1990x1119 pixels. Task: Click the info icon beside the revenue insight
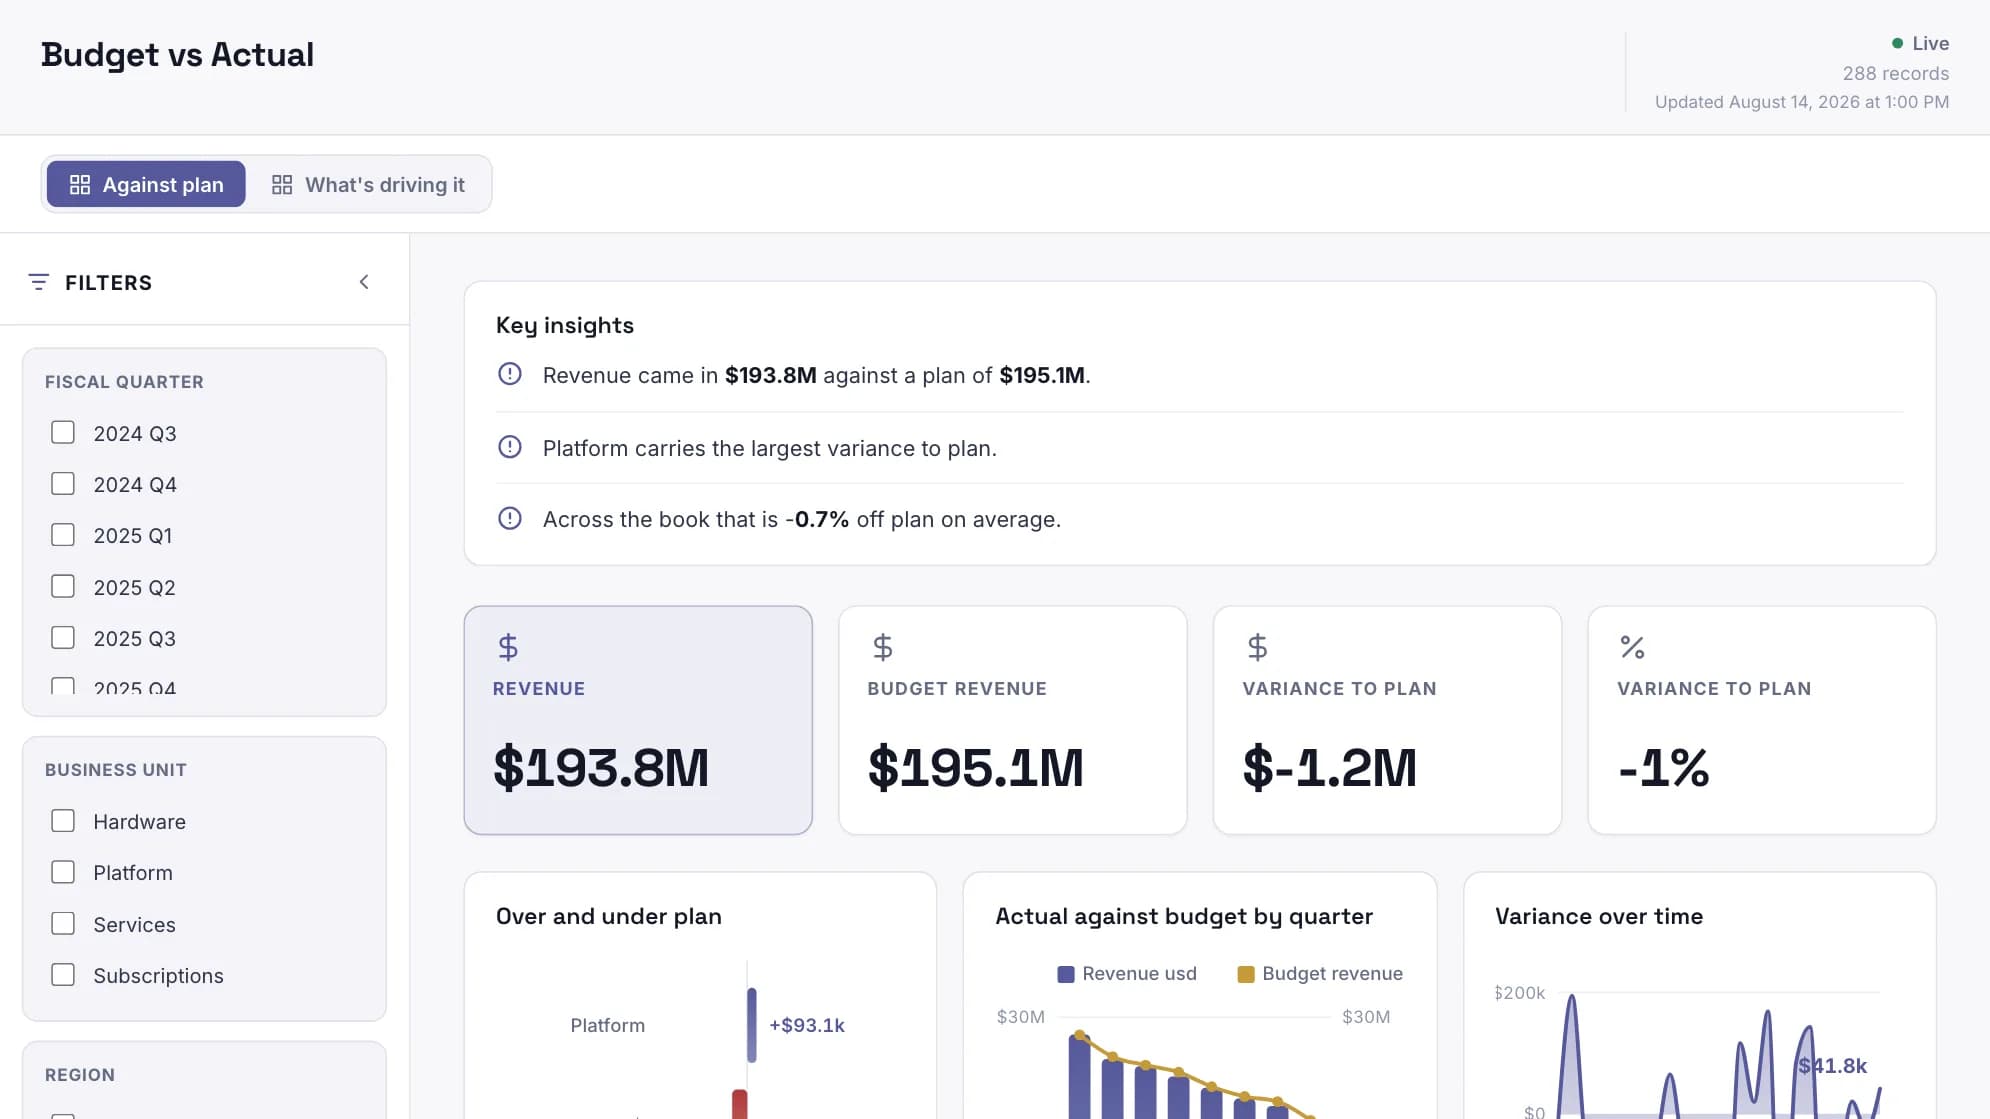point(510,374)
